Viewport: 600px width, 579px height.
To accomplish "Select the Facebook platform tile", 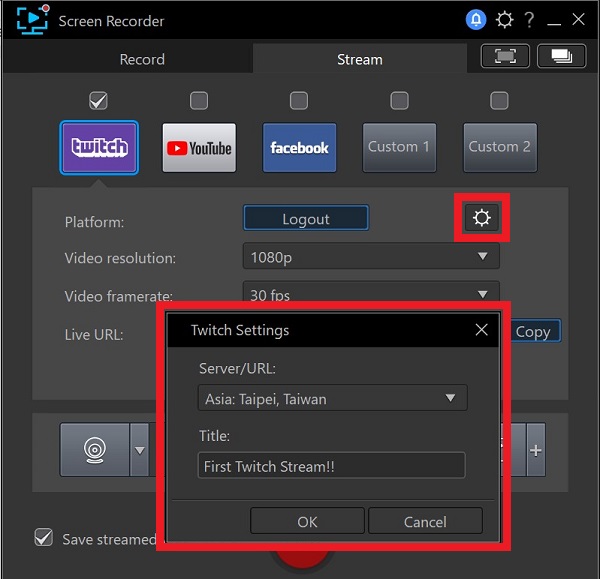I will 299,147.
